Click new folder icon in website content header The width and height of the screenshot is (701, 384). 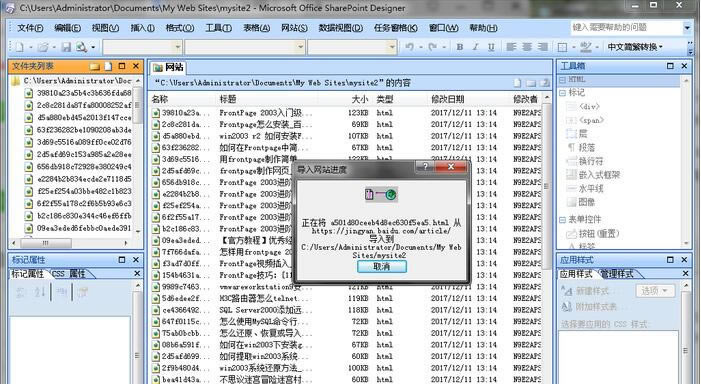pyautogui.click(x=531, y=83)
